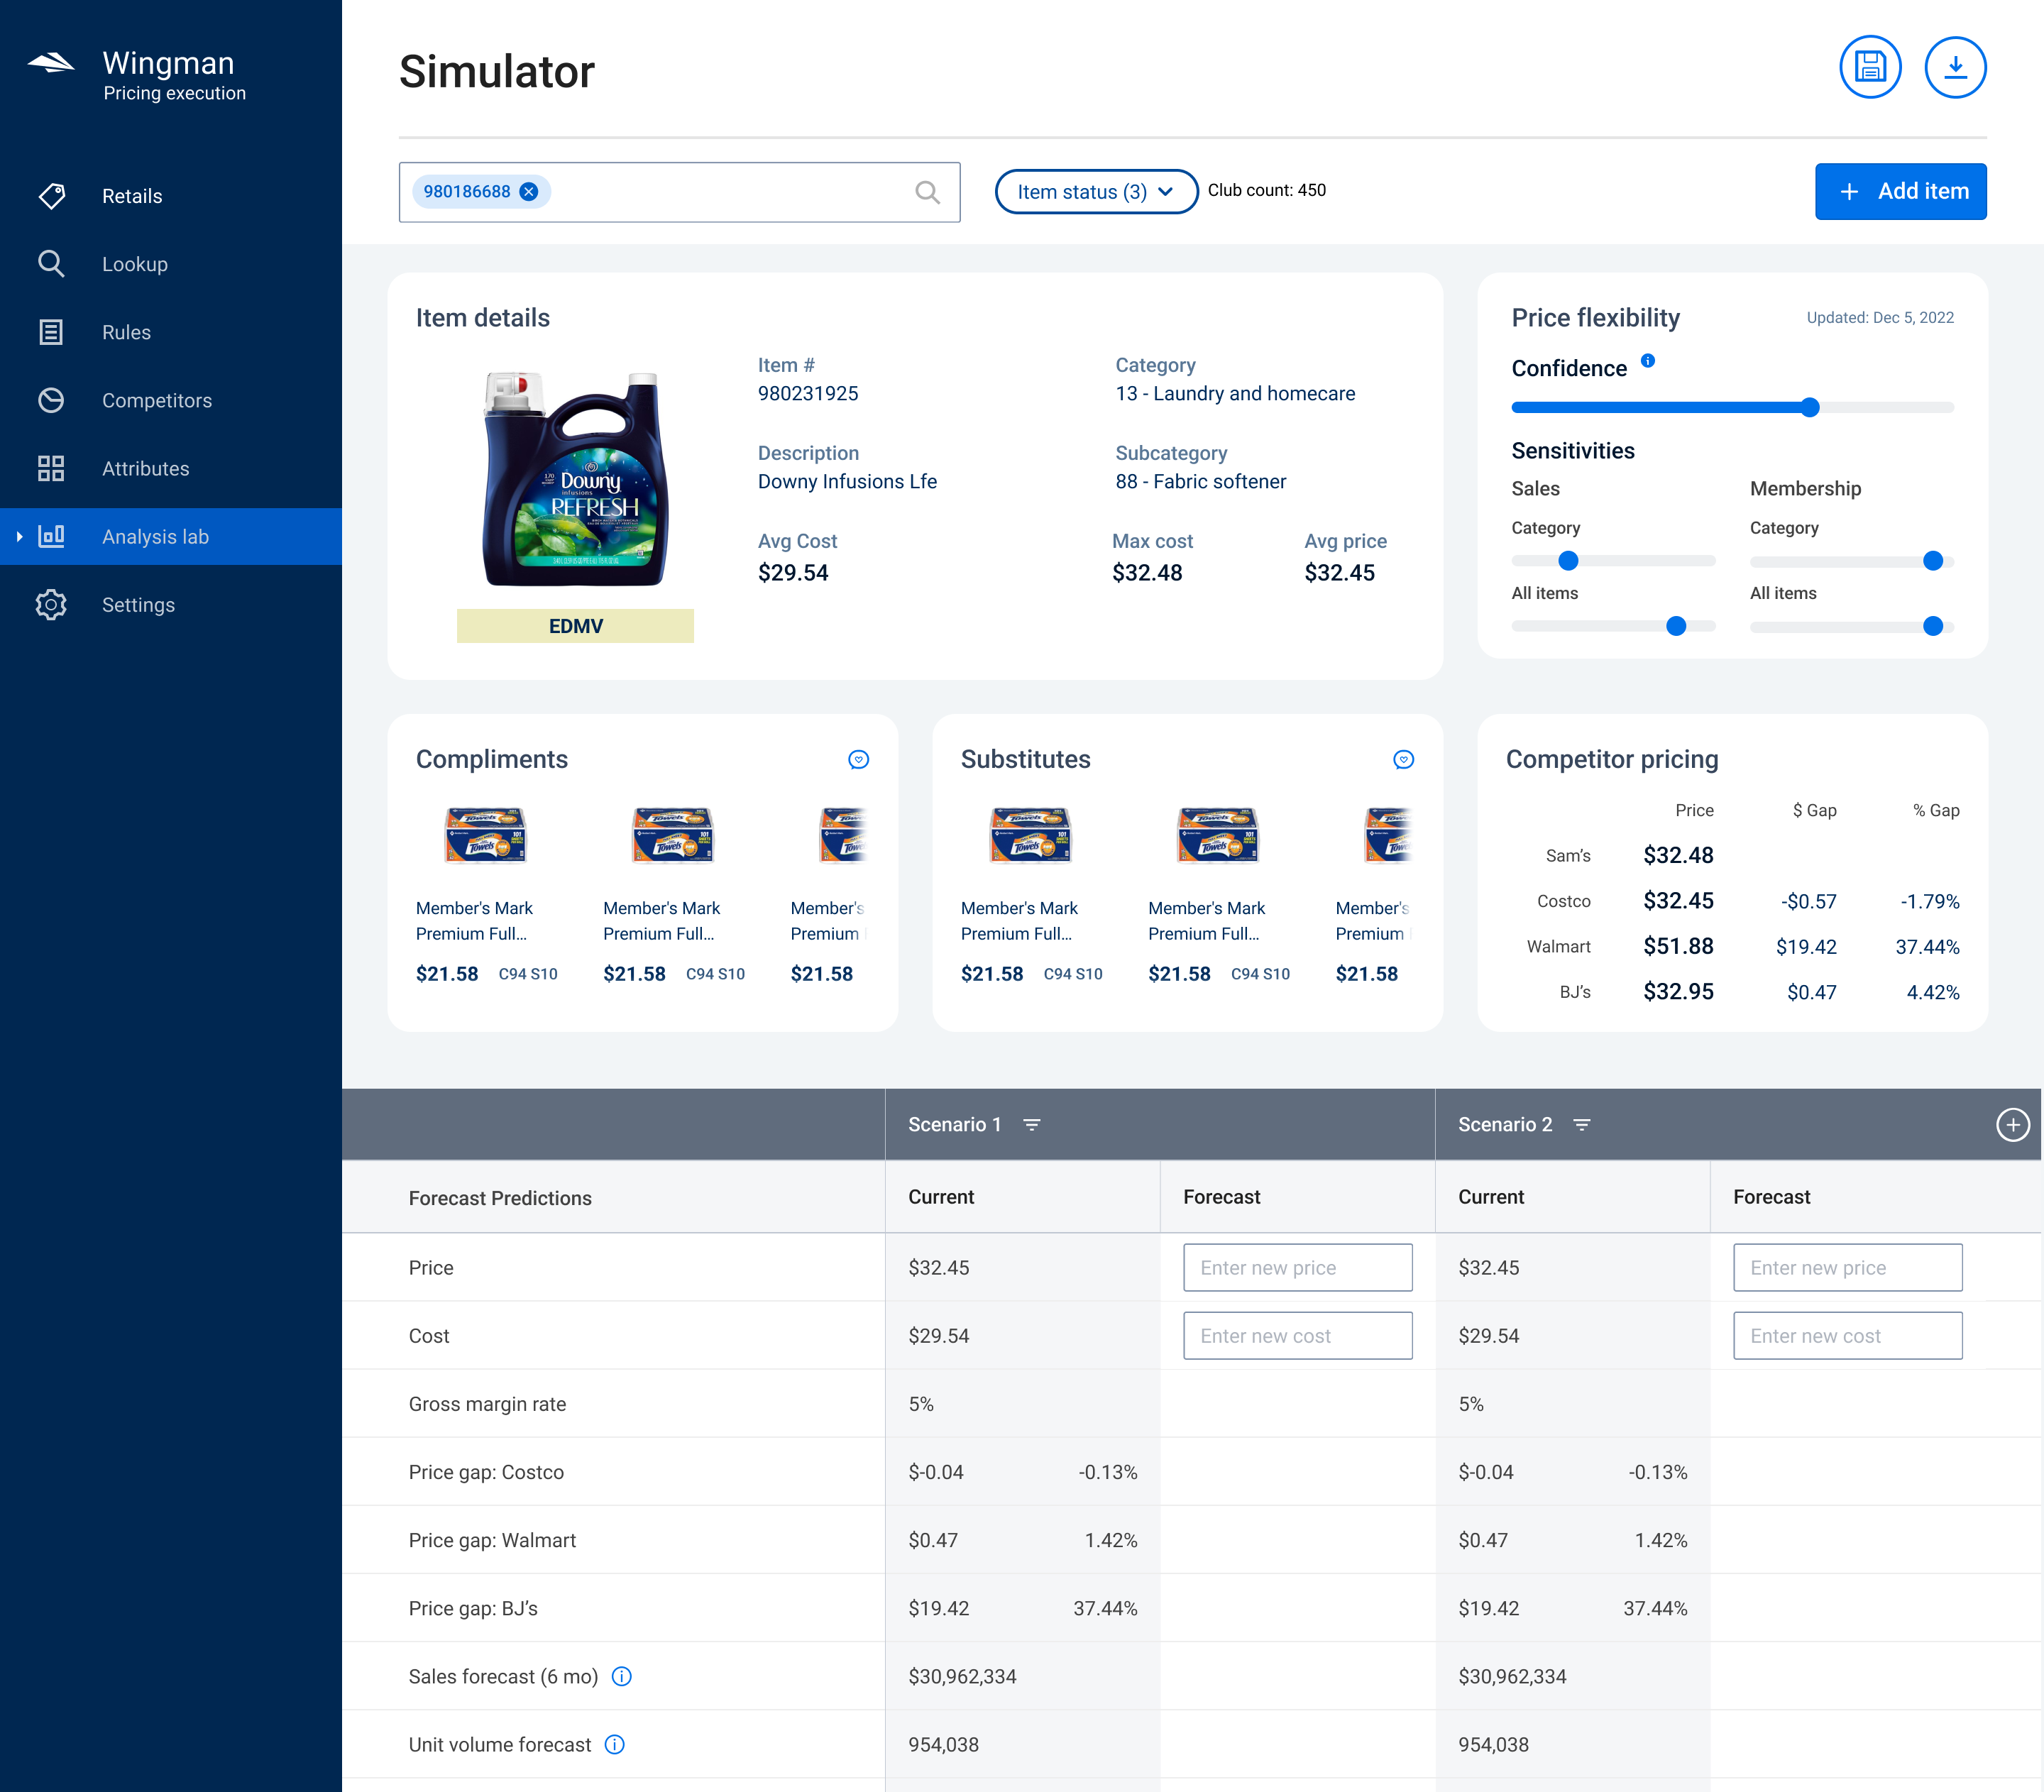The height and width of the screenshot is (1792, 2044).
Task: Open the Scenario 1 filter options
Action: 1033,1124
